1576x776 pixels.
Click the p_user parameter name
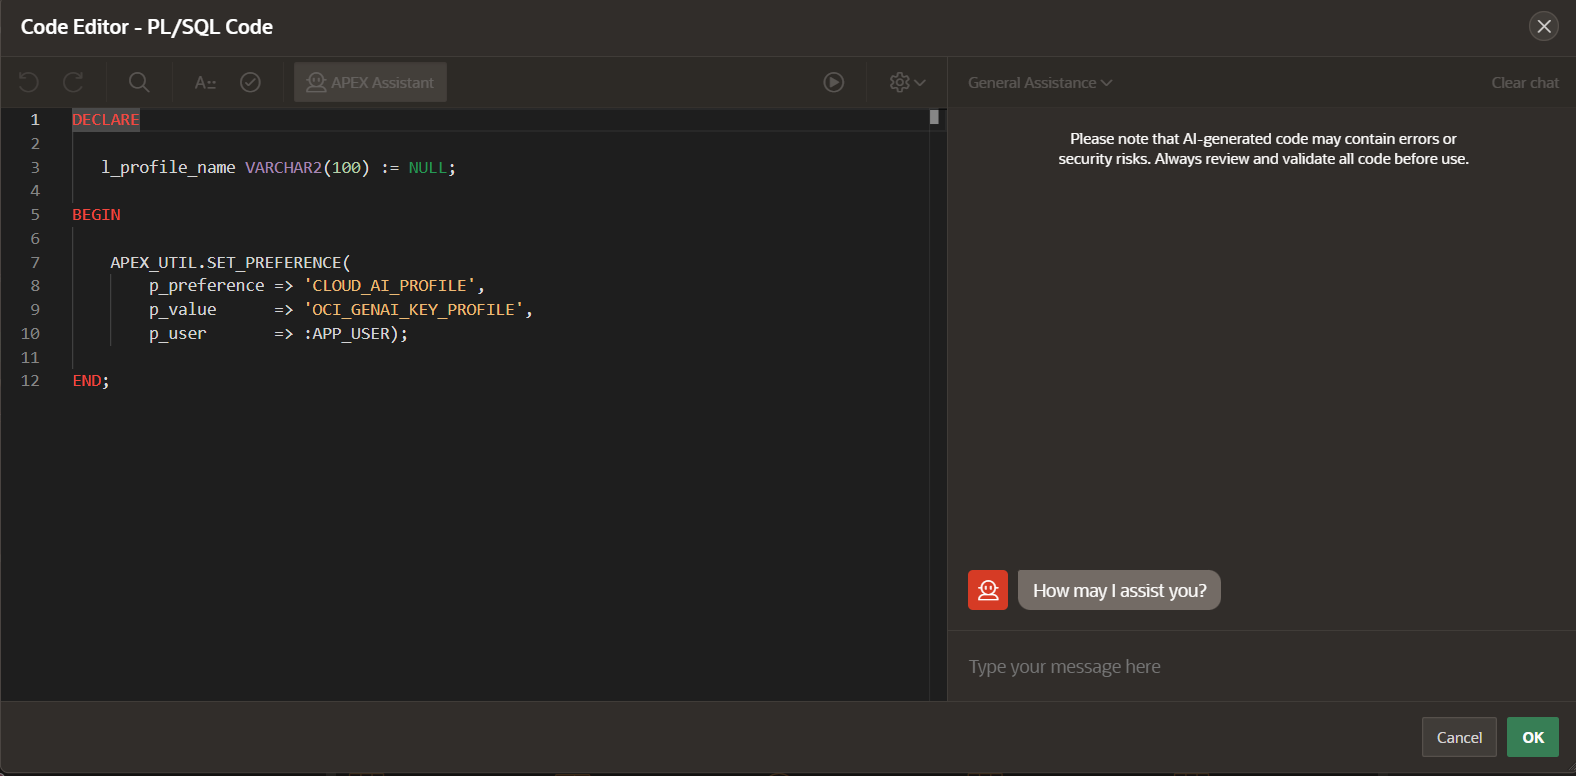click(178, 334)
